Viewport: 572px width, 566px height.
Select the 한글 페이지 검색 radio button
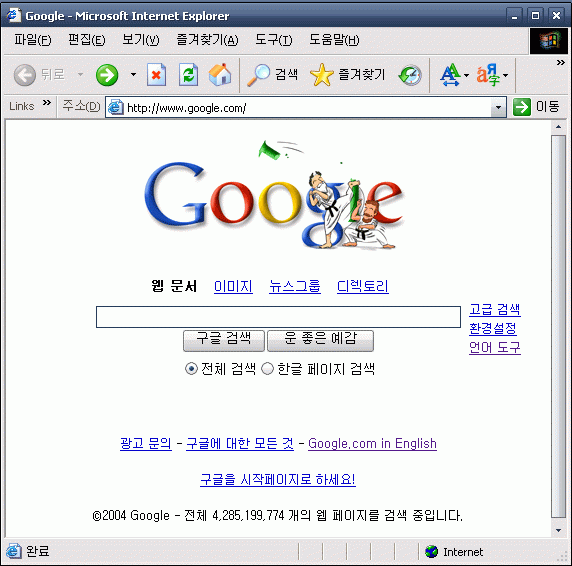click(267, 369)
